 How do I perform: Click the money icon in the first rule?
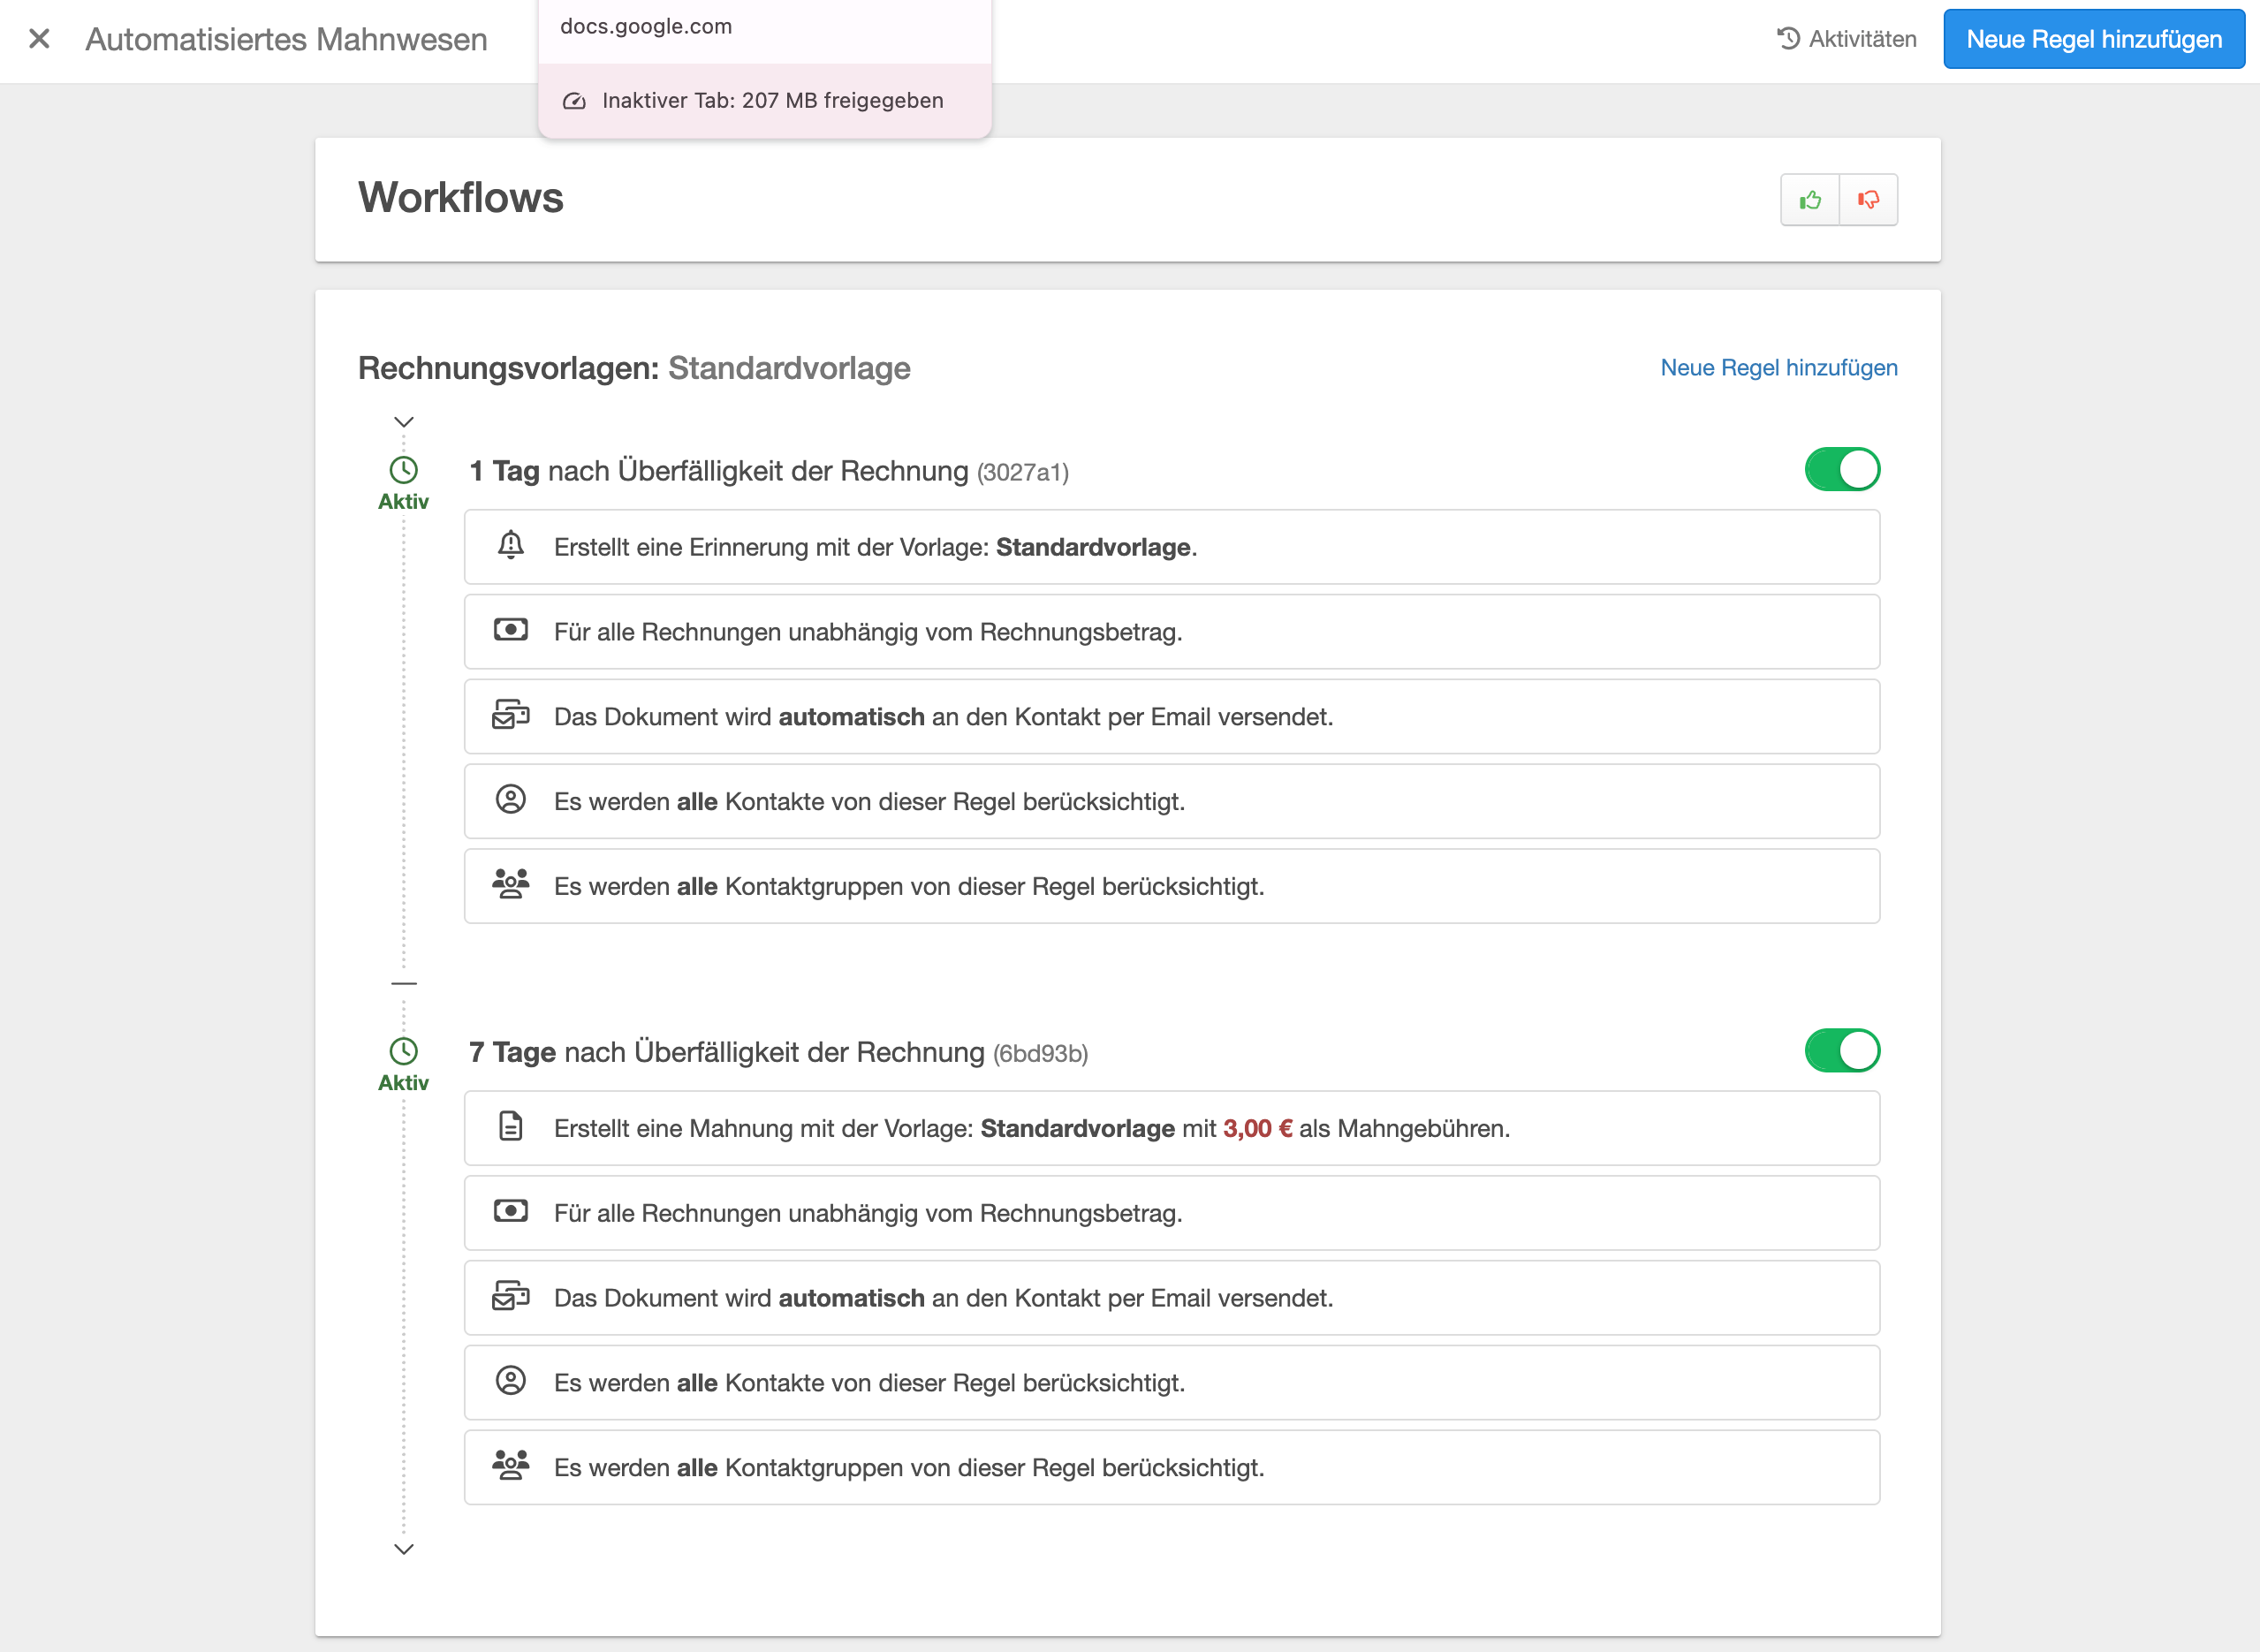[510, 630]
